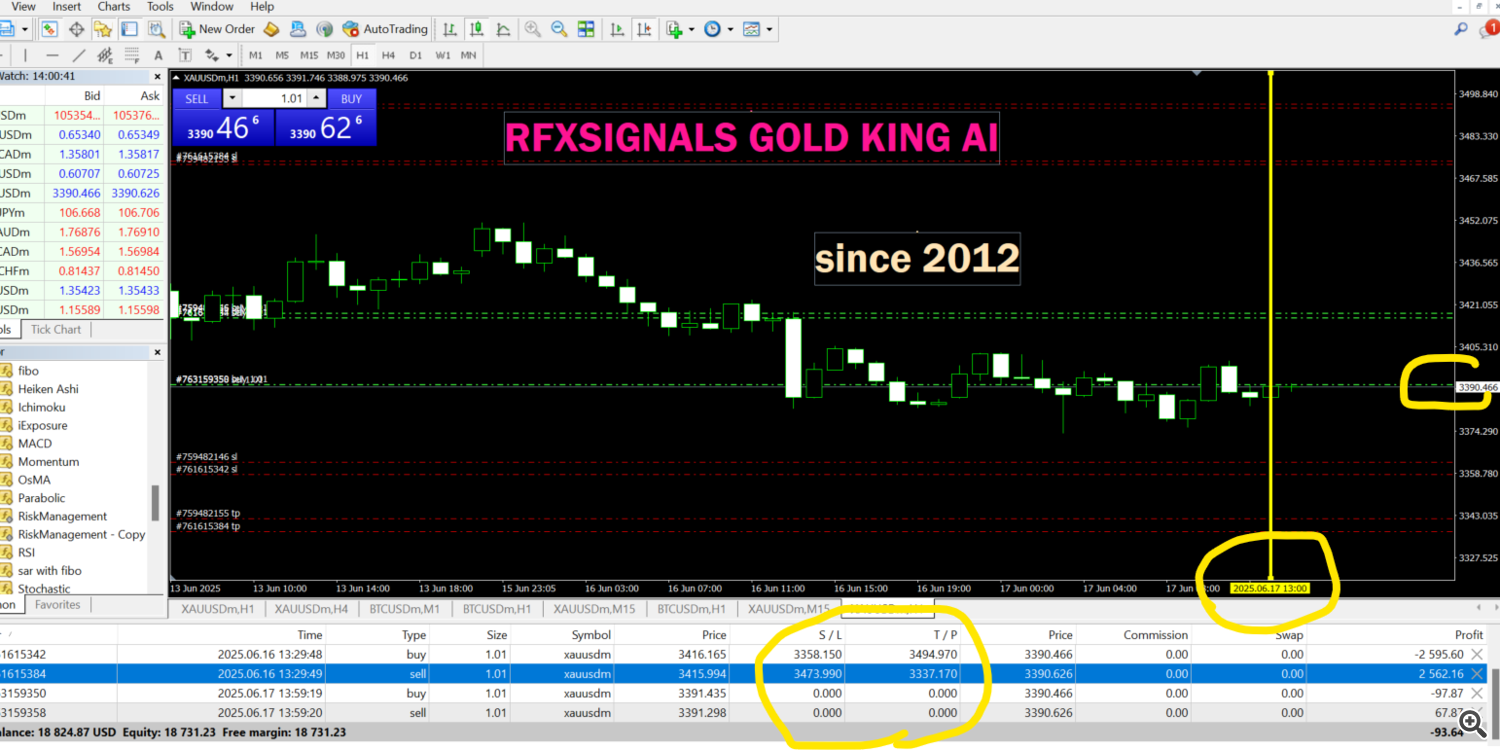Click the one-click BUY button
Screen dimensions: 1500x750
point(351,98)
